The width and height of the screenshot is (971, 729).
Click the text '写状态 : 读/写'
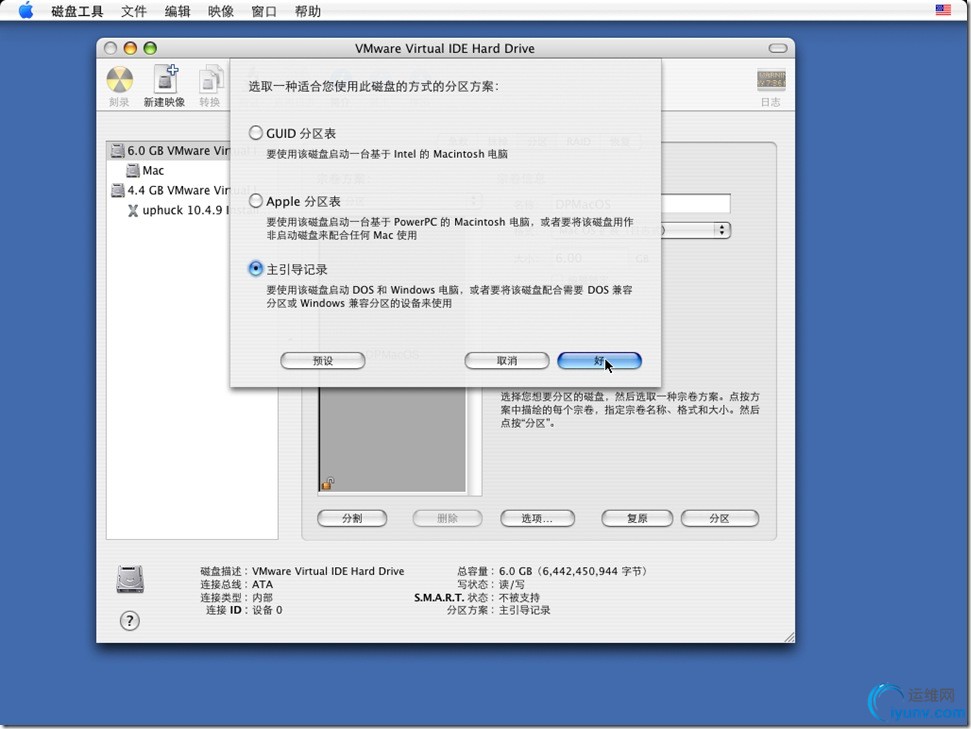[491, 584]
